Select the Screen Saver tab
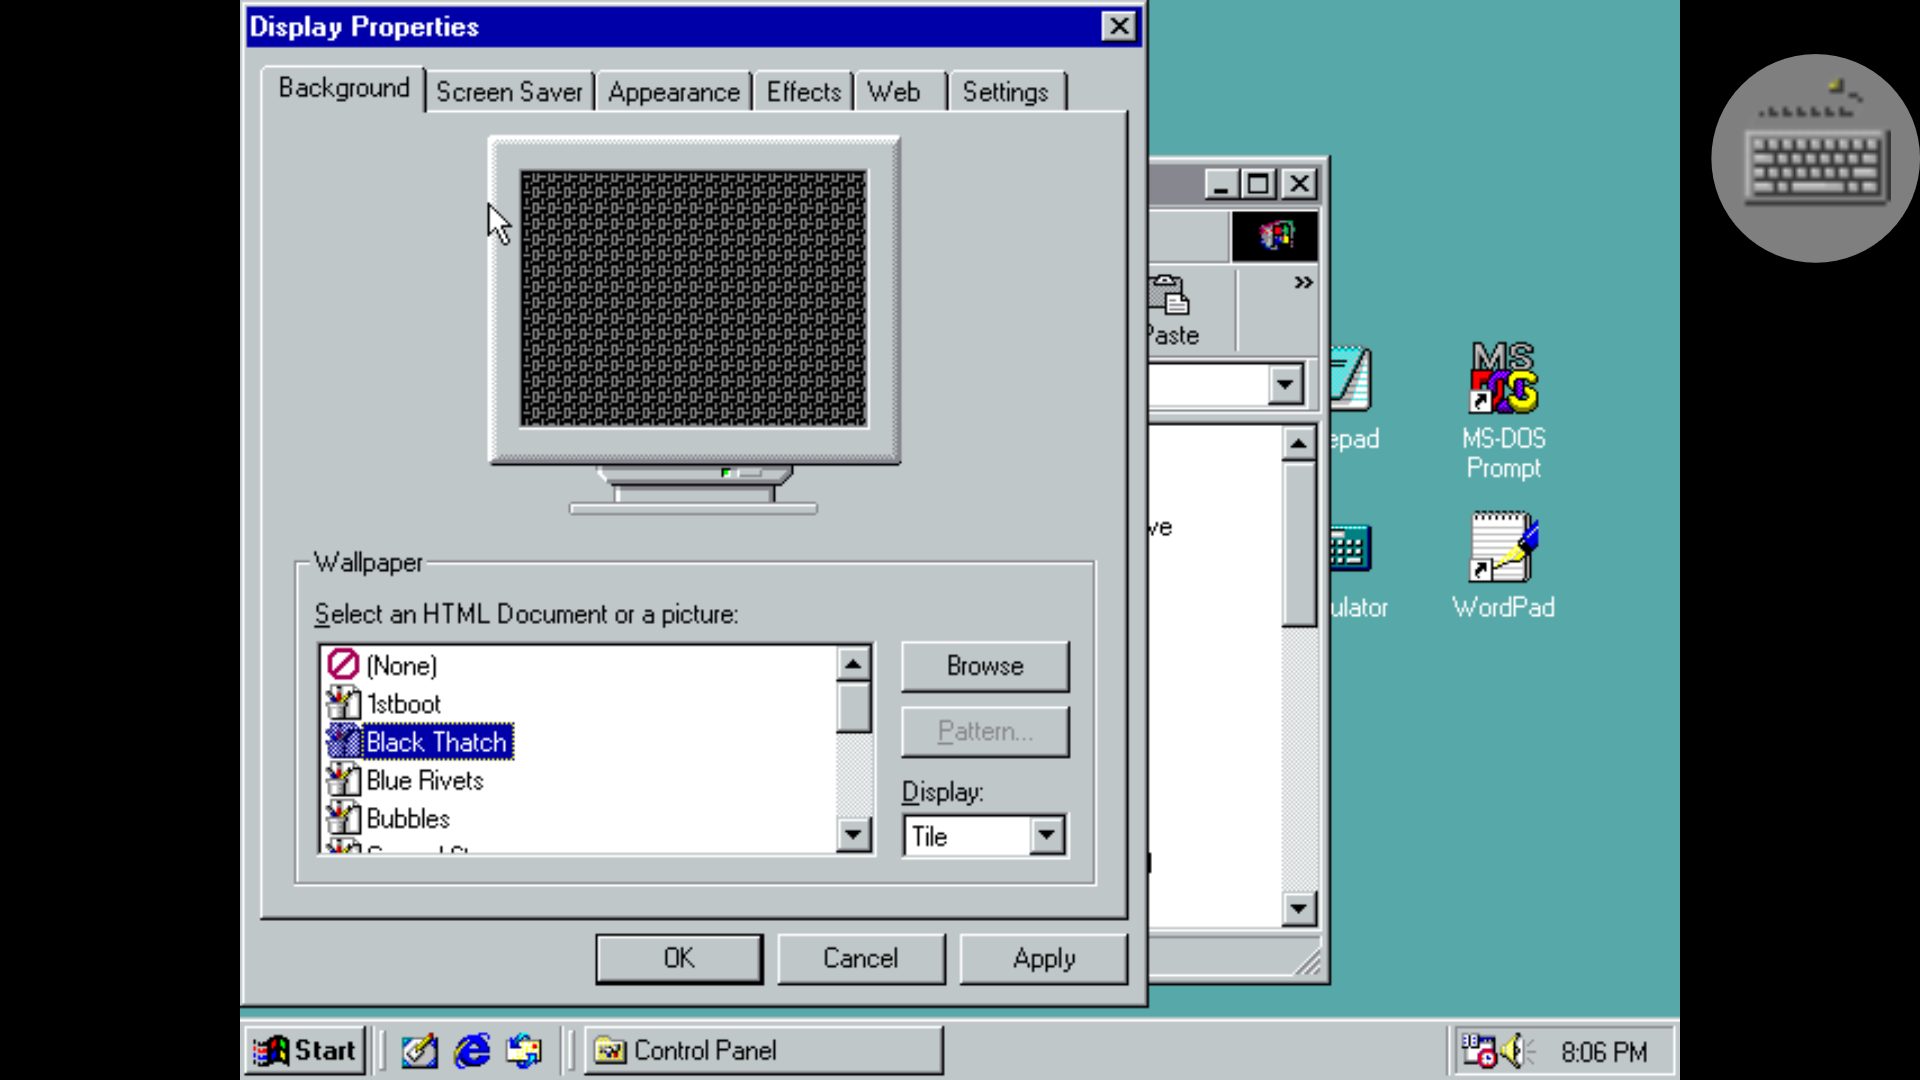 [508, 90]
